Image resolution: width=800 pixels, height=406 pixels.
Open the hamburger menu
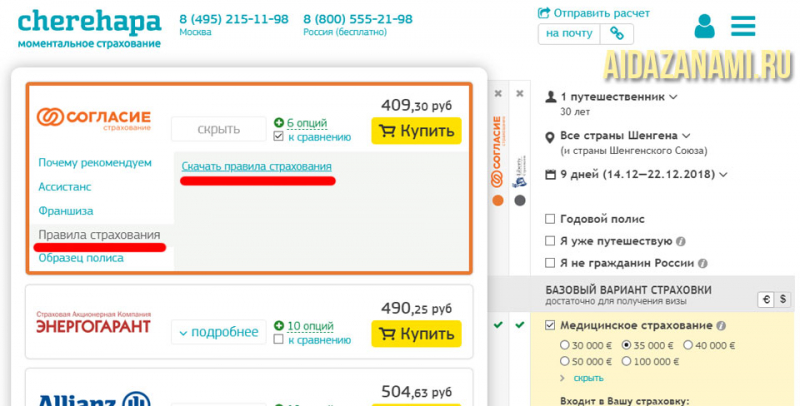pos(743,26)
